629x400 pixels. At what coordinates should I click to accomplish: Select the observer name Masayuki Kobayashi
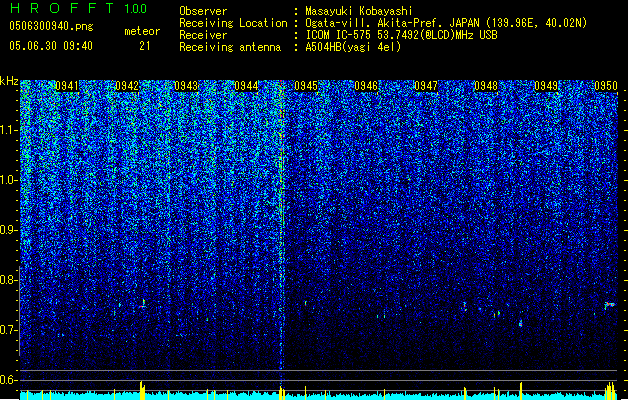click(359, 11)
